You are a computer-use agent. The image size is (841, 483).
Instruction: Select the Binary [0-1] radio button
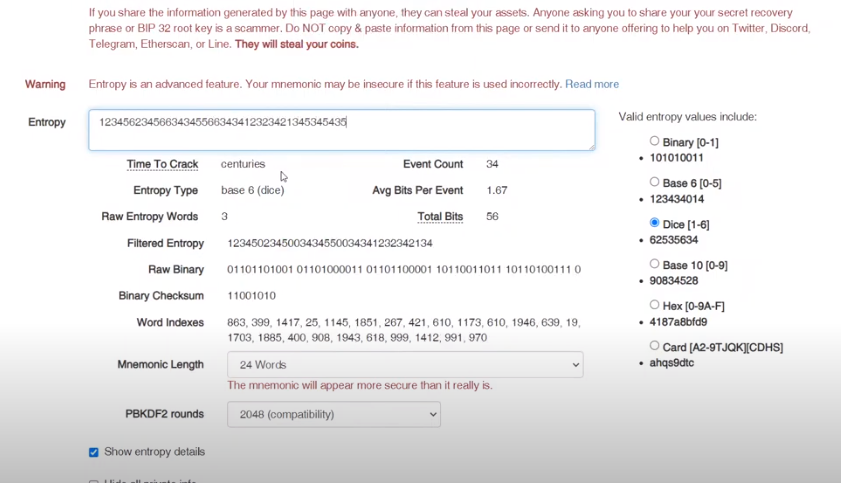[x=655, y=142]
